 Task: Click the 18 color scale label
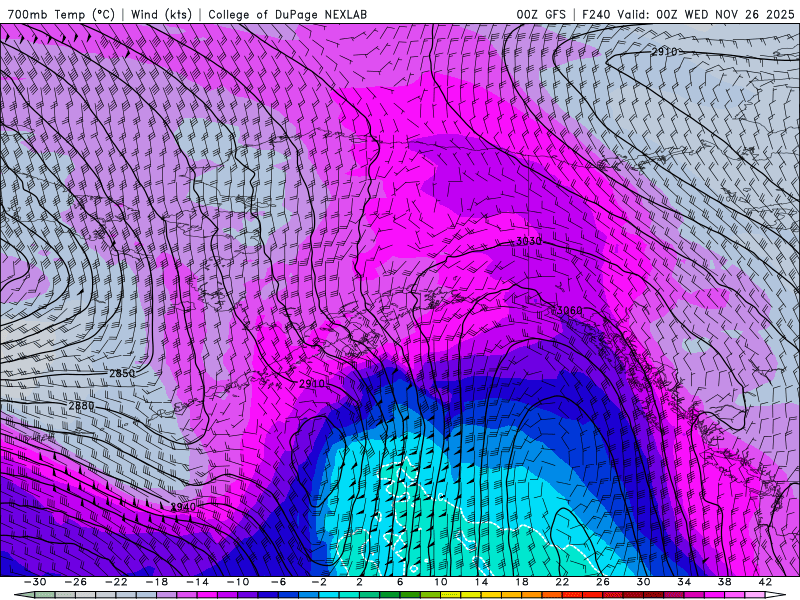521,582
